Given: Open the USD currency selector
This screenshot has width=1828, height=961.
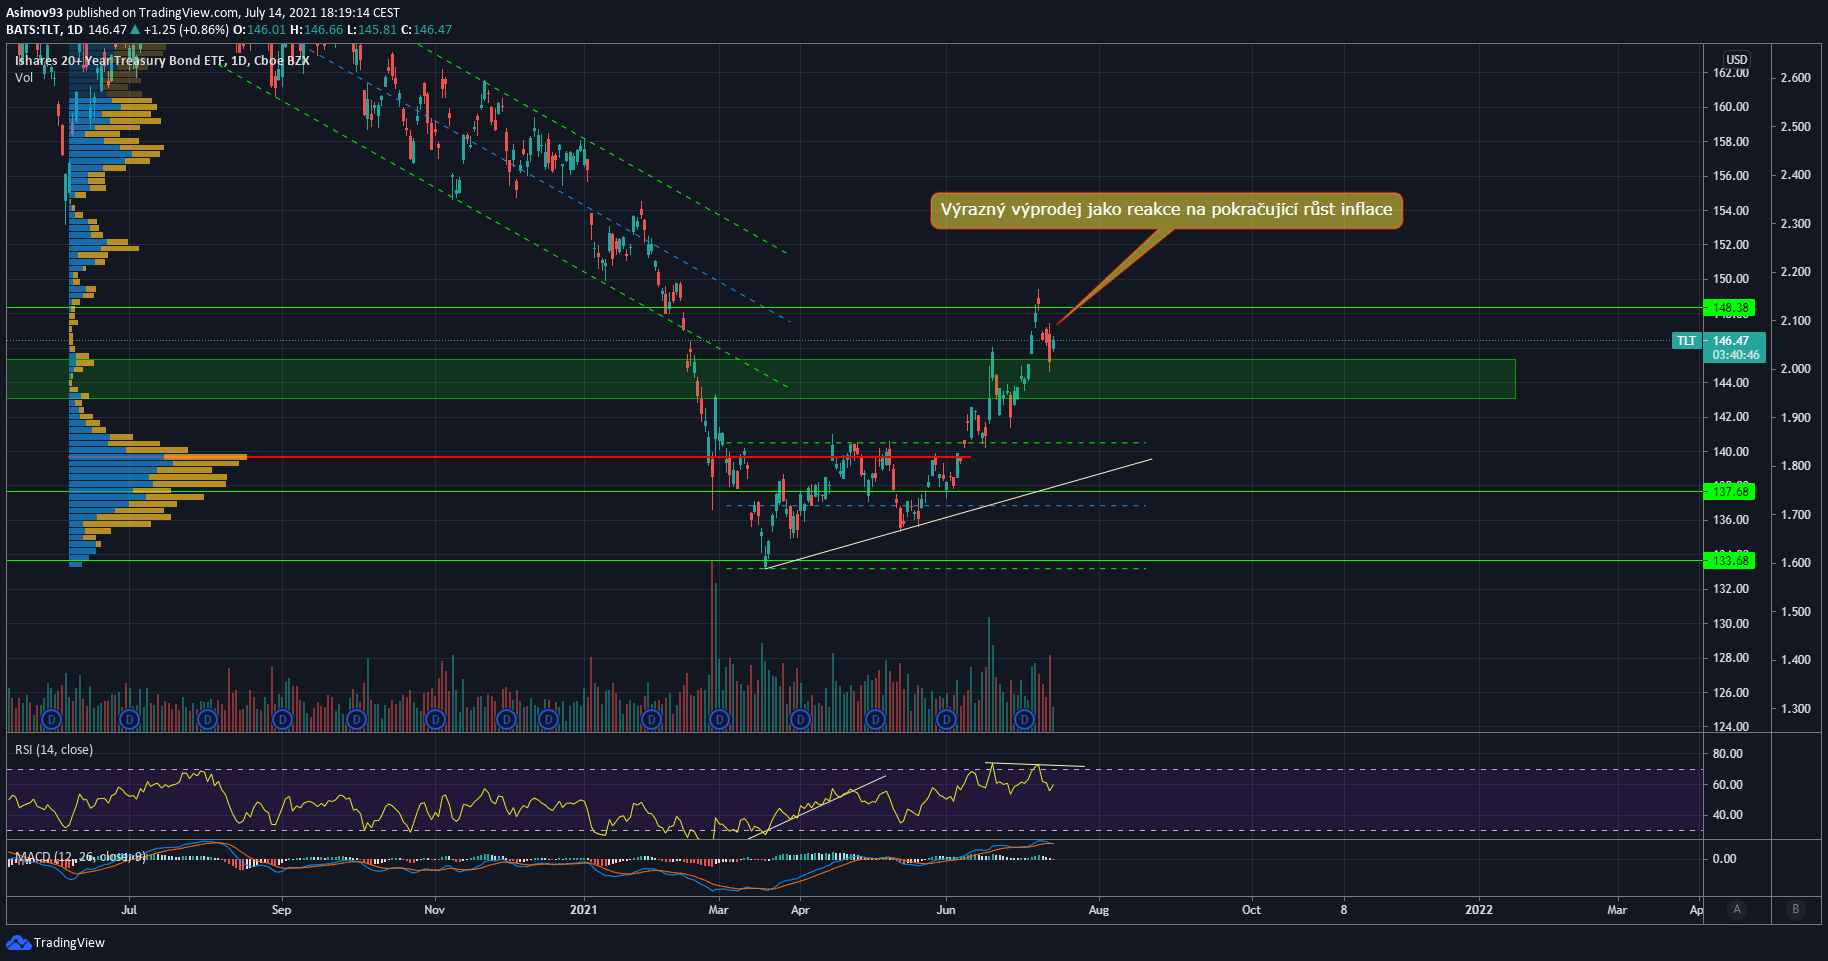Looking at the screenshot, I should pos(1736,60).
